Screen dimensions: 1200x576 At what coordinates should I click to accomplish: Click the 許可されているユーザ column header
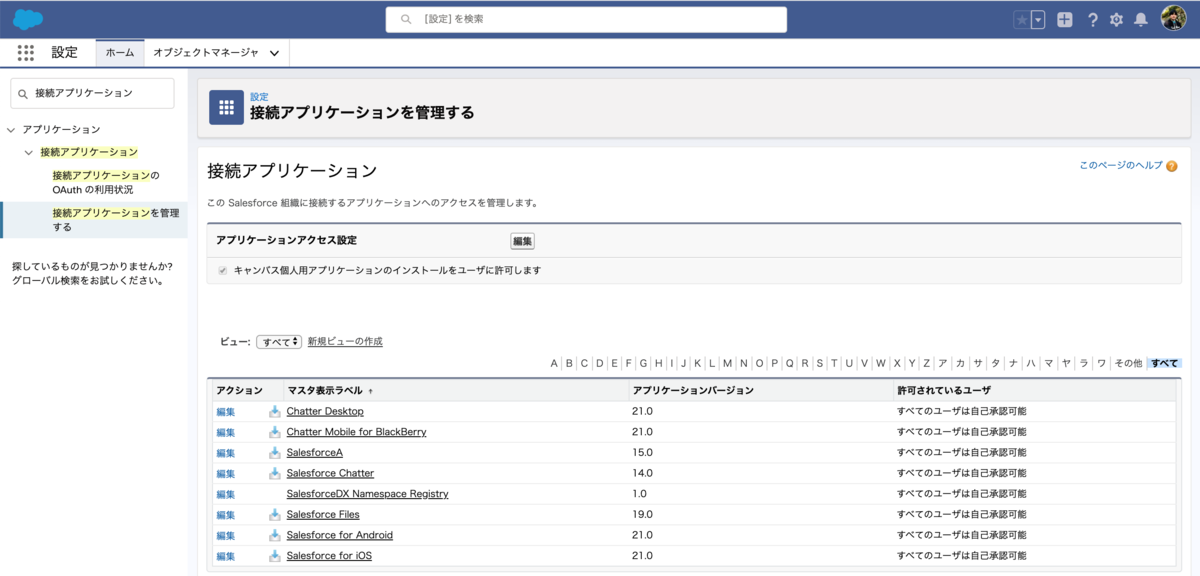pyautogui.click(x=943, y=390)
